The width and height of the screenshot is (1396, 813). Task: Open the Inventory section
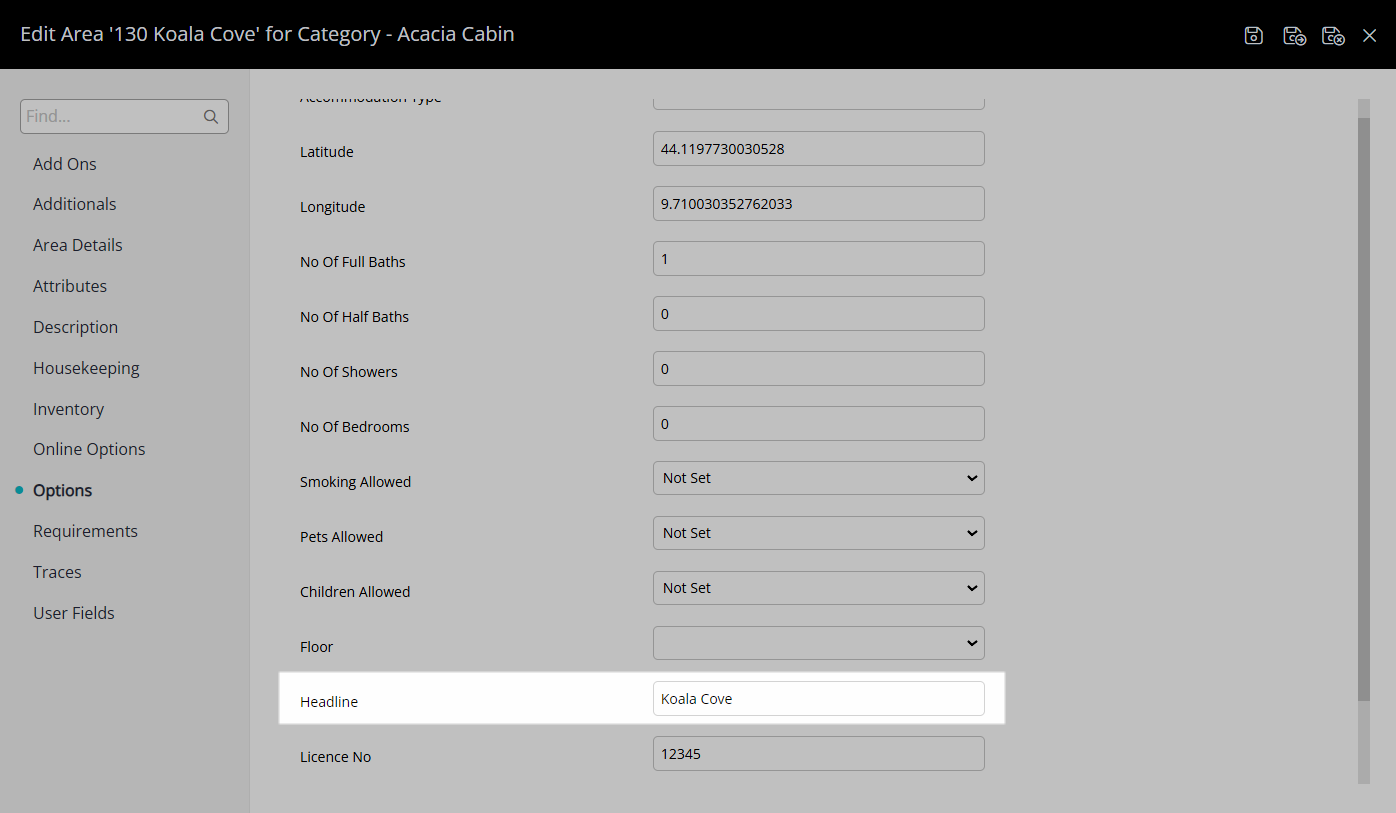click(x=69, y=409)
